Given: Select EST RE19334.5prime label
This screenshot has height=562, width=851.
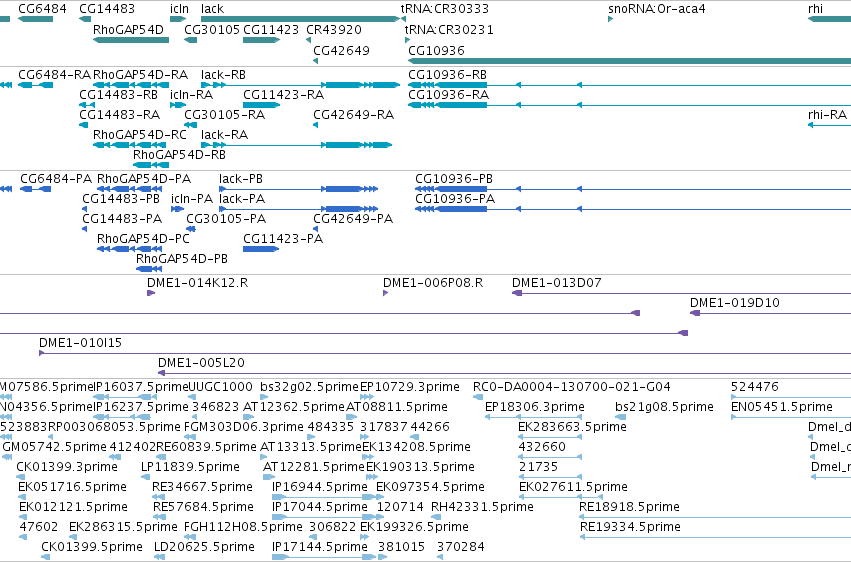Looking at the screenshot, I should coord(630,527).
